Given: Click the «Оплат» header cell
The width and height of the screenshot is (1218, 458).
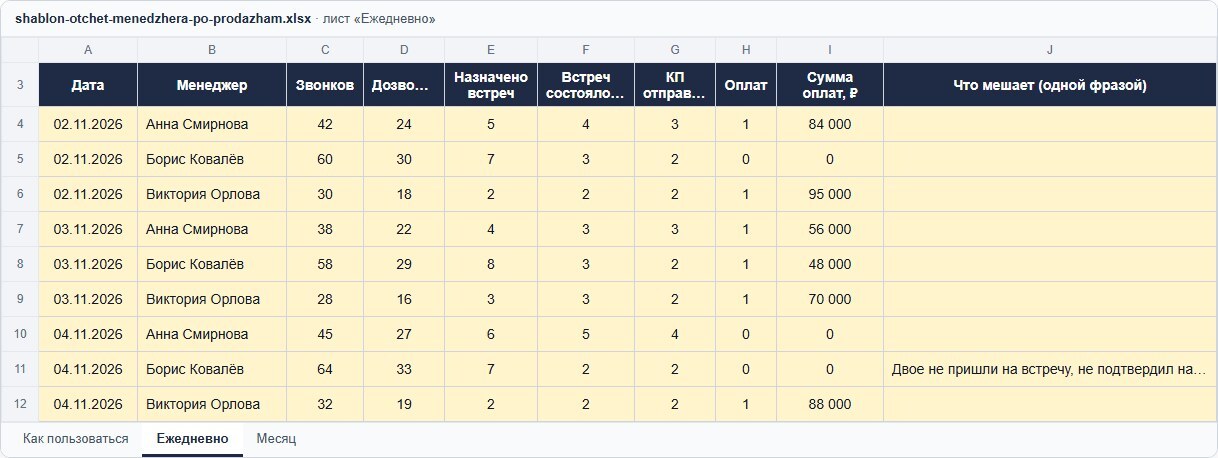Looking at the screenshot, I should coord(746,85).
